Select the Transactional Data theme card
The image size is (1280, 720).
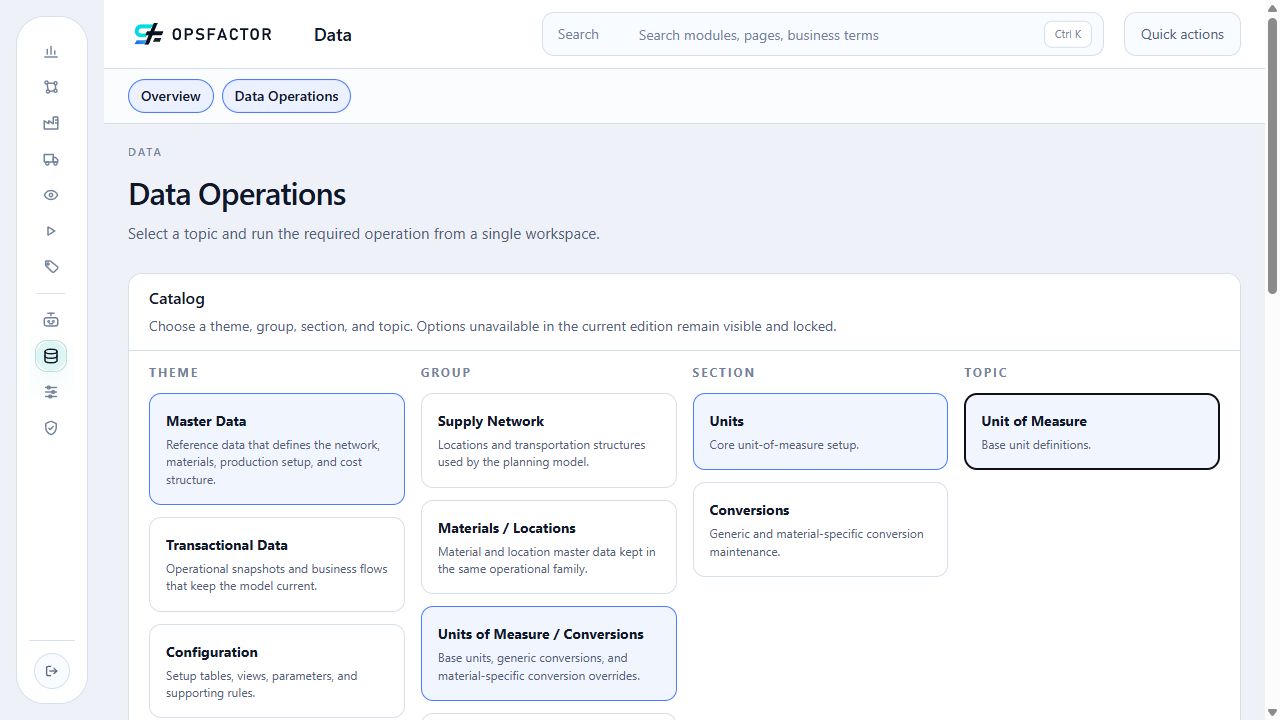coord(277,564)
